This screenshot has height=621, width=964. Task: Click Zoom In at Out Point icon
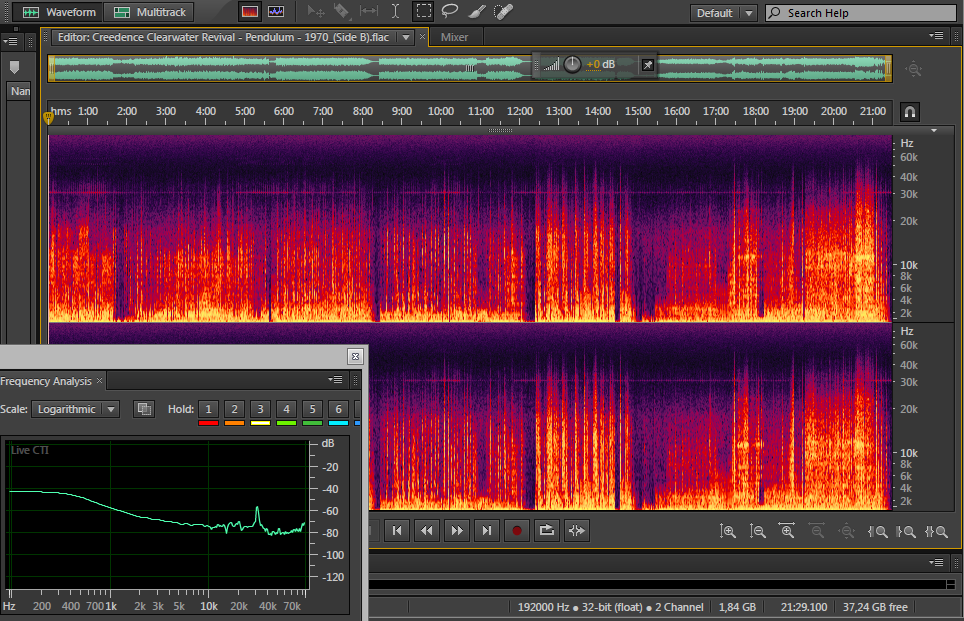(906, 531)
